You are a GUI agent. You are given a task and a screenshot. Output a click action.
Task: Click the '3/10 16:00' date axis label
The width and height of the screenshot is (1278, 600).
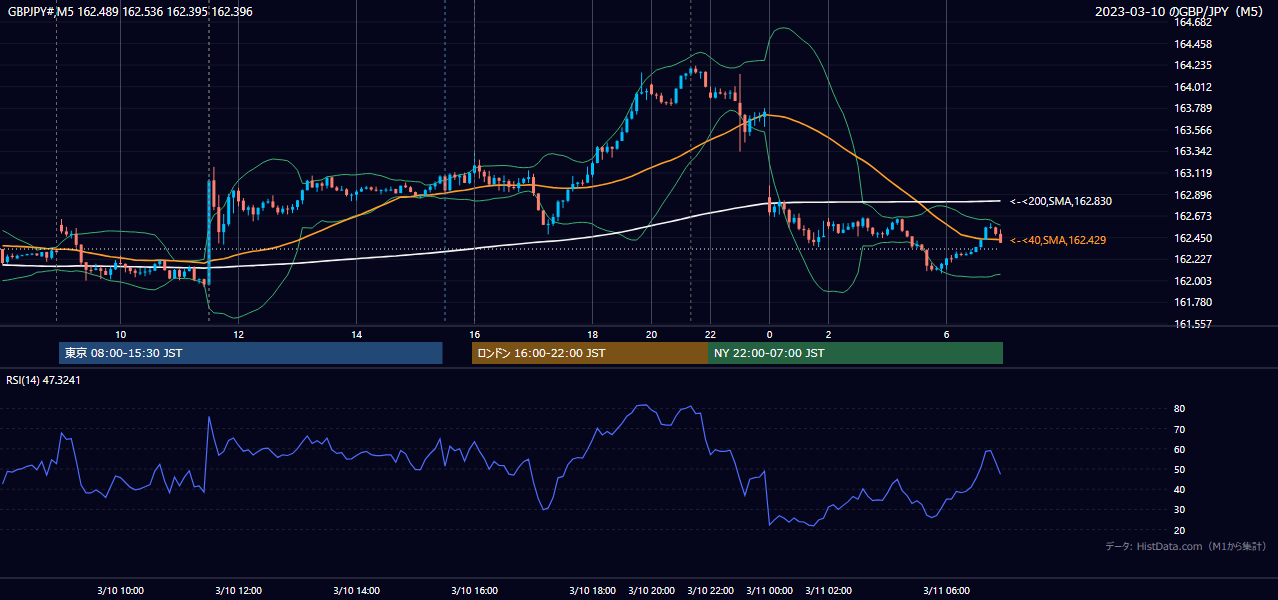[474, 590]
